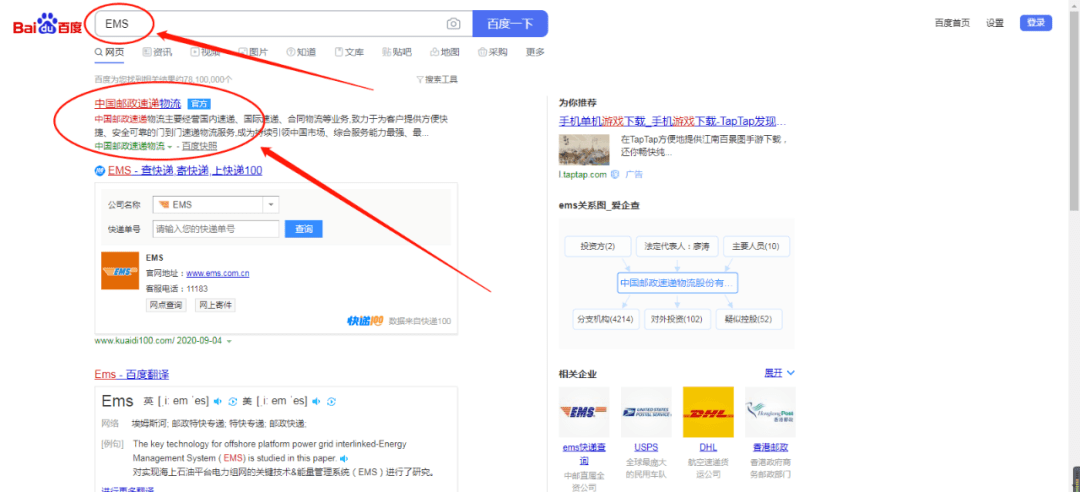Click the 百度一下 search button

[510, 23]
